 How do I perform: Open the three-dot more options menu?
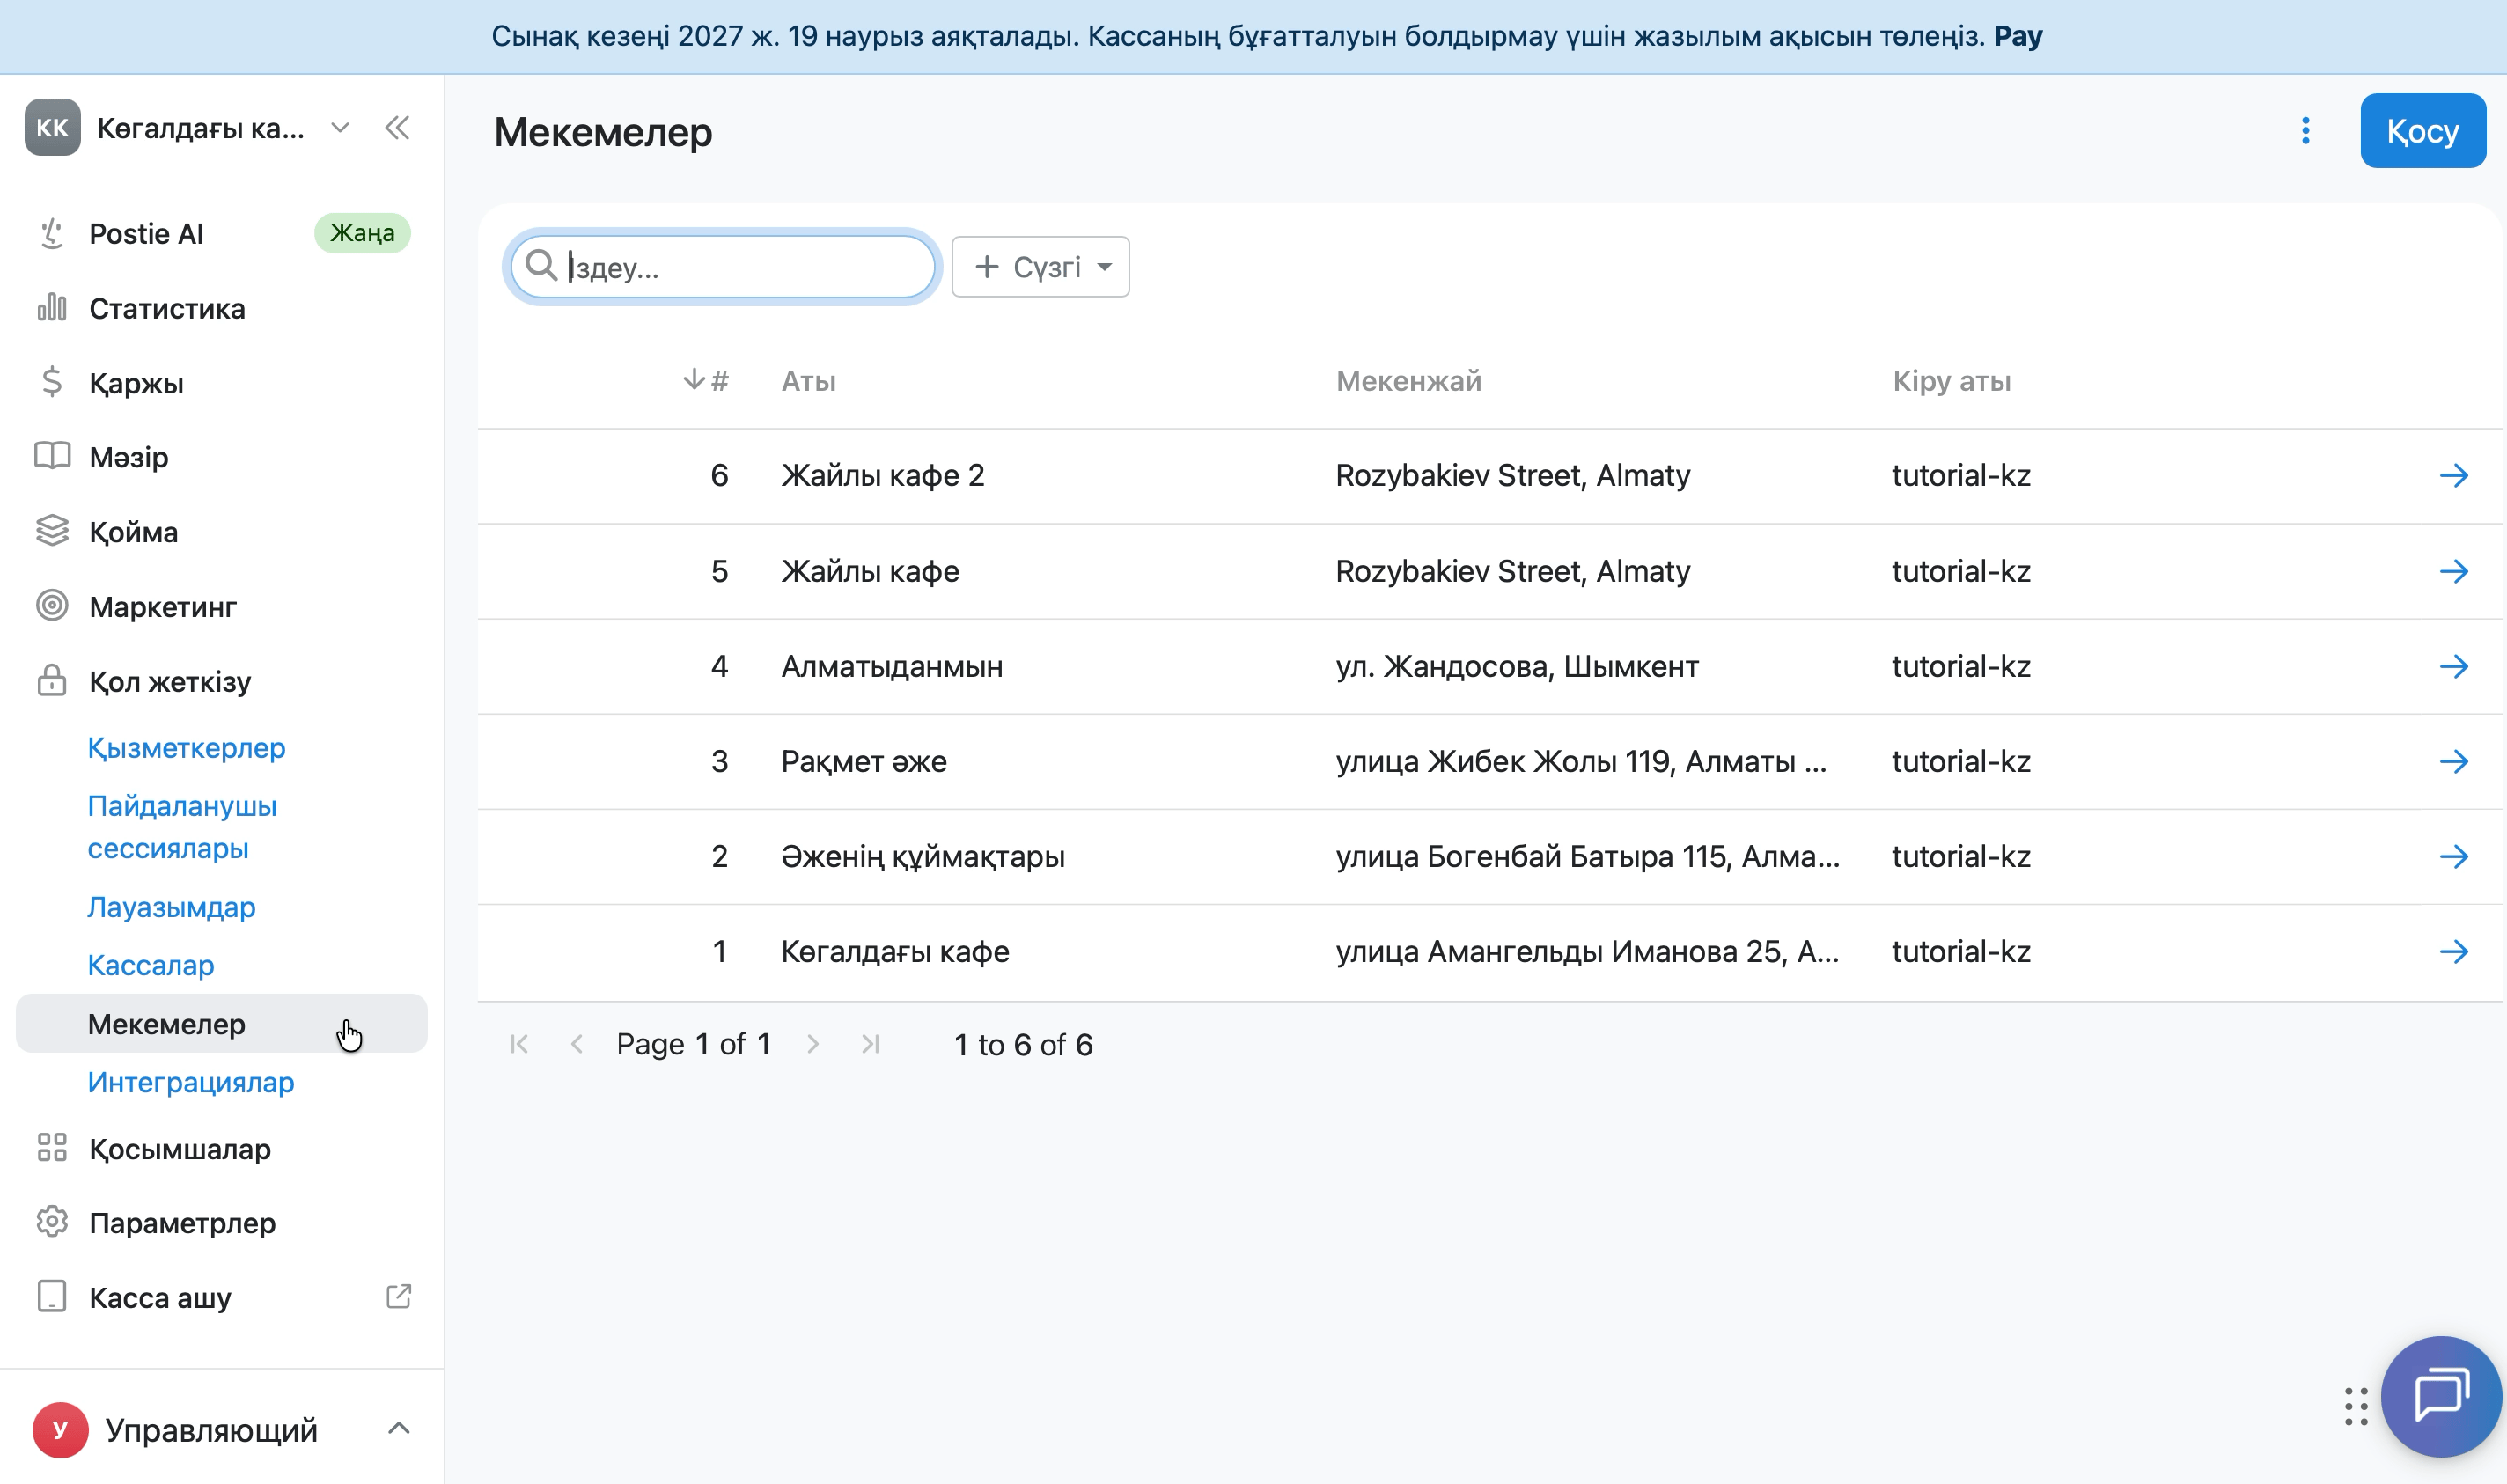2305,131
